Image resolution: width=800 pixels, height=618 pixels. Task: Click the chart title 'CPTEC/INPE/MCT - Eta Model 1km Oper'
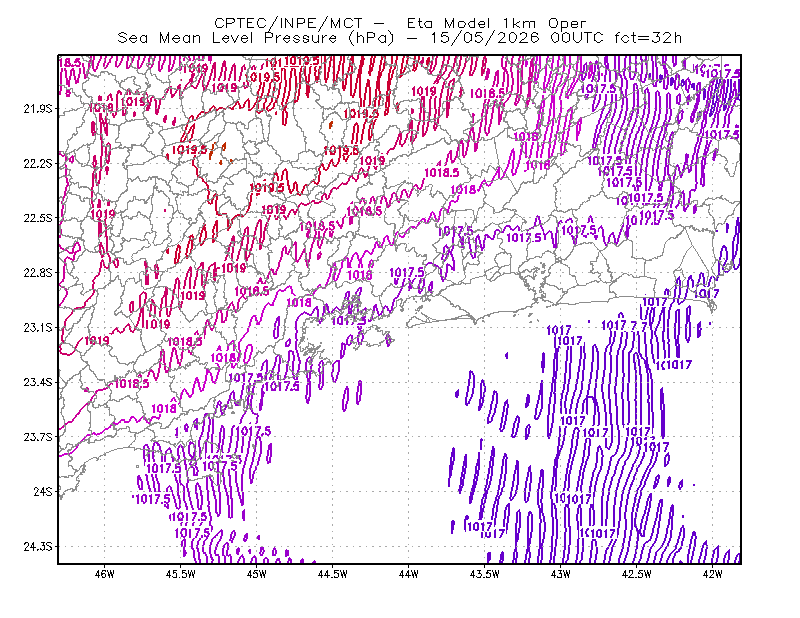click(x=400, y=23)
